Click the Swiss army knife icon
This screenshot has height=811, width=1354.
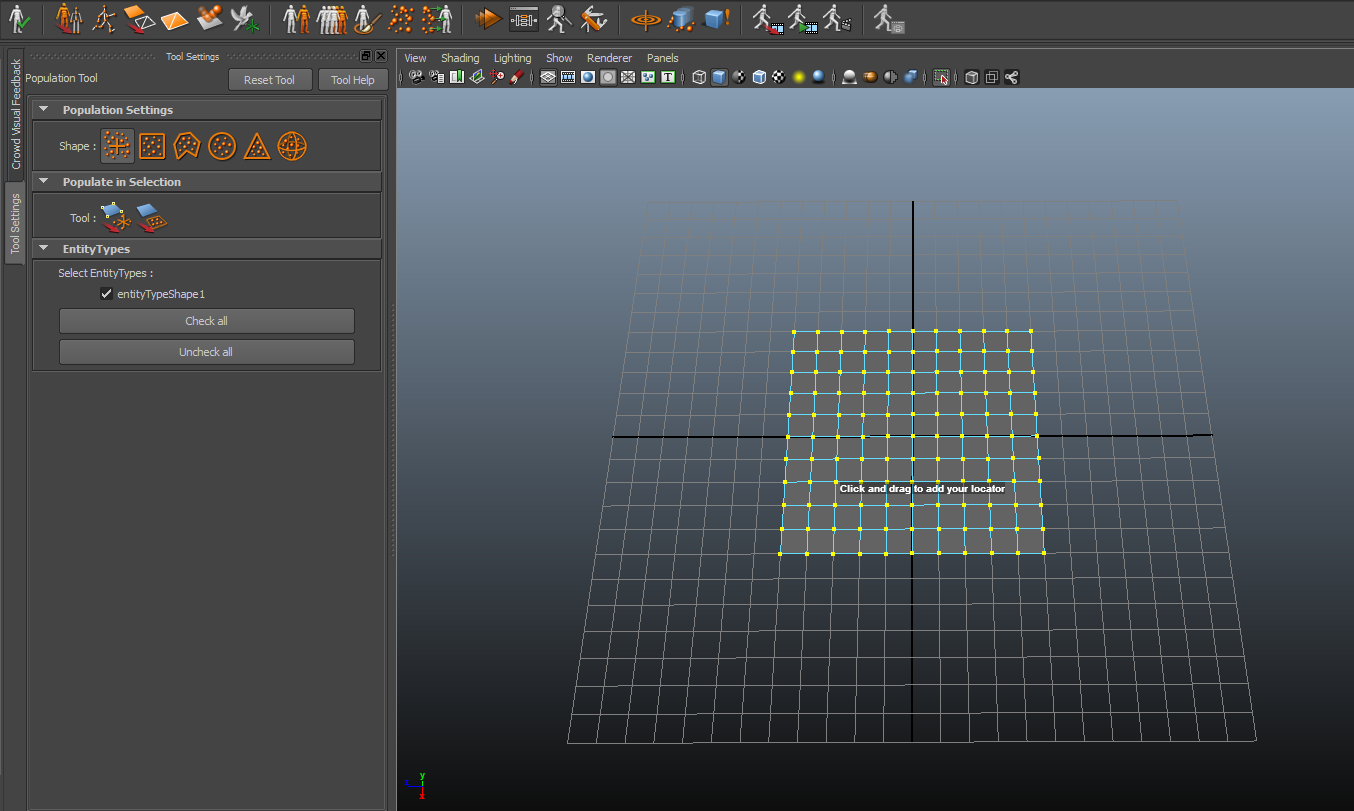[x=593, y=18]
